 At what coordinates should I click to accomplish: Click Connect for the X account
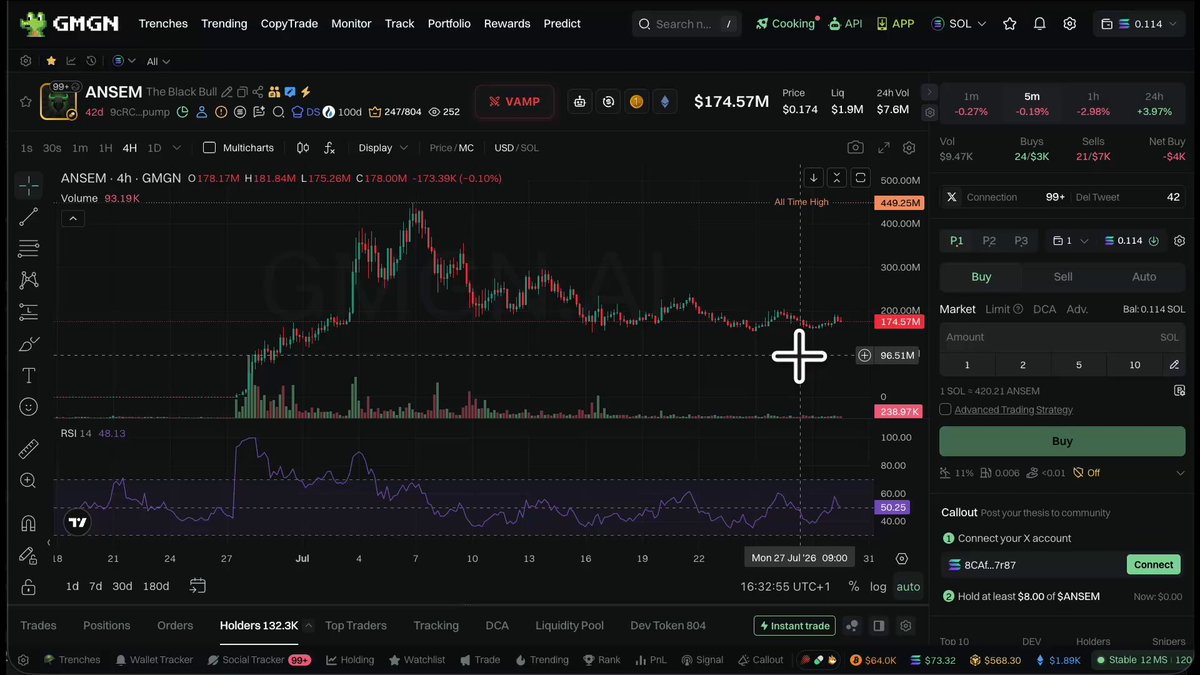pyautogui.click(x=1153, y=565)
